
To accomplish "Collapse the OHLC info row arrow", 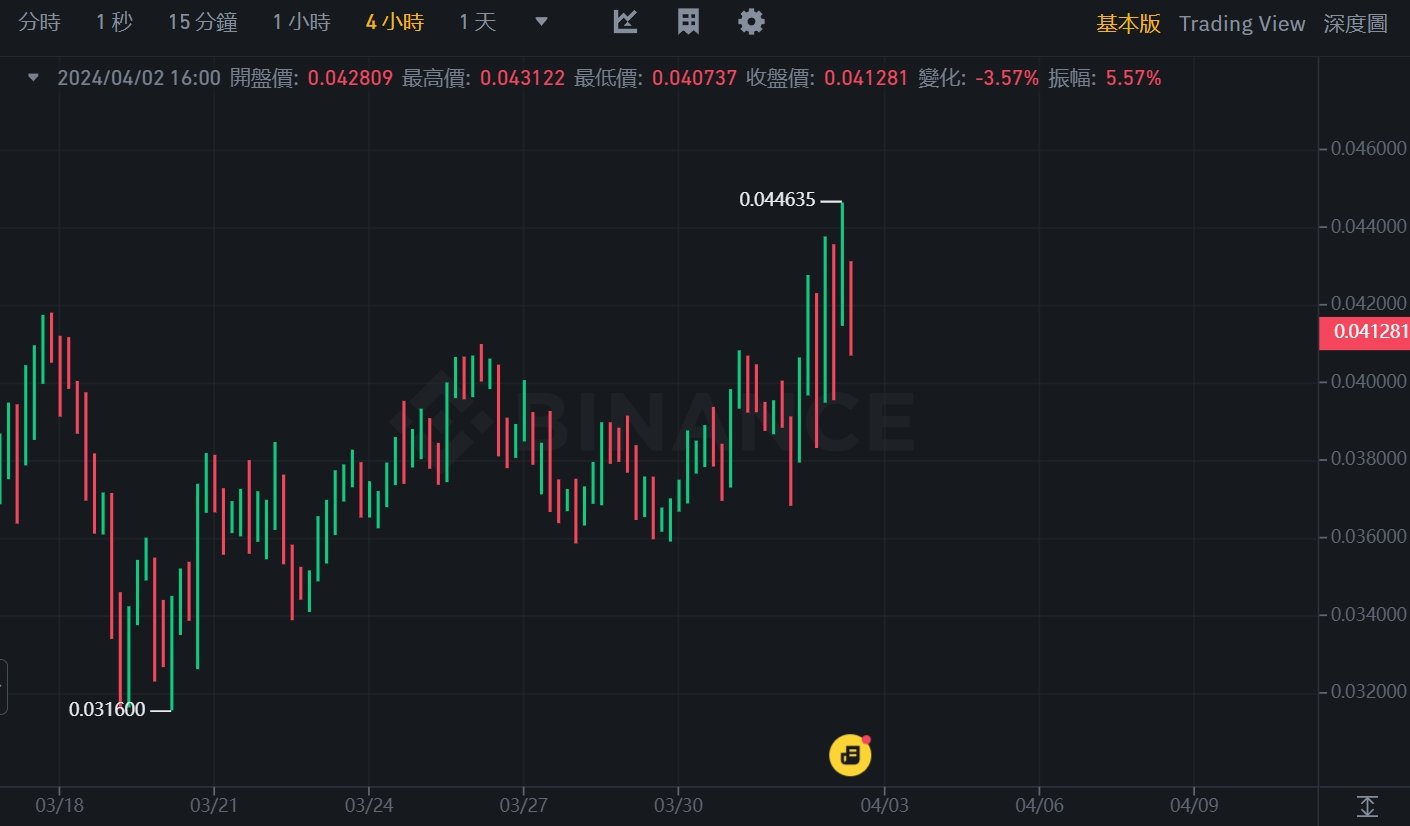I will pos(33,78).
